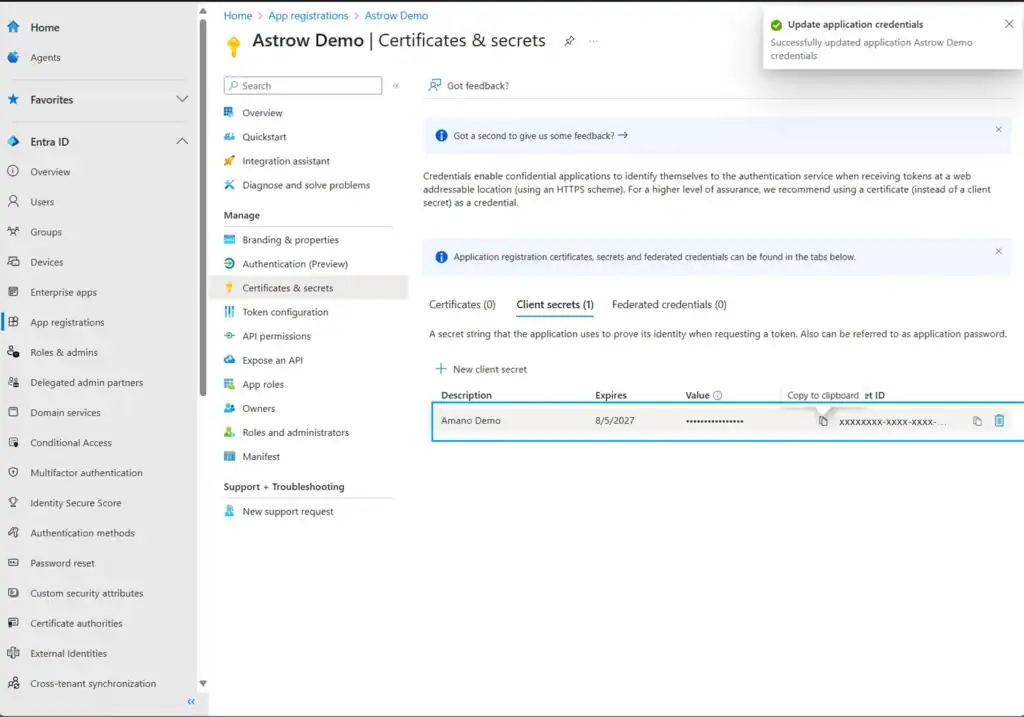Switch to the Client secrets (1) tab
Viewport: 1024px width, 717px height.
554,305
